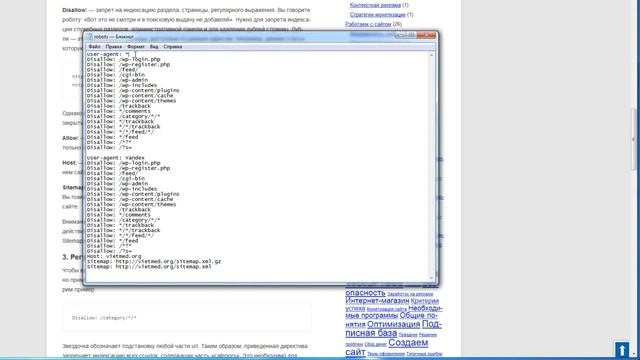Open the Контекстная реклама category link
This screenshot has width=640, height=360.
coord(375,5)
